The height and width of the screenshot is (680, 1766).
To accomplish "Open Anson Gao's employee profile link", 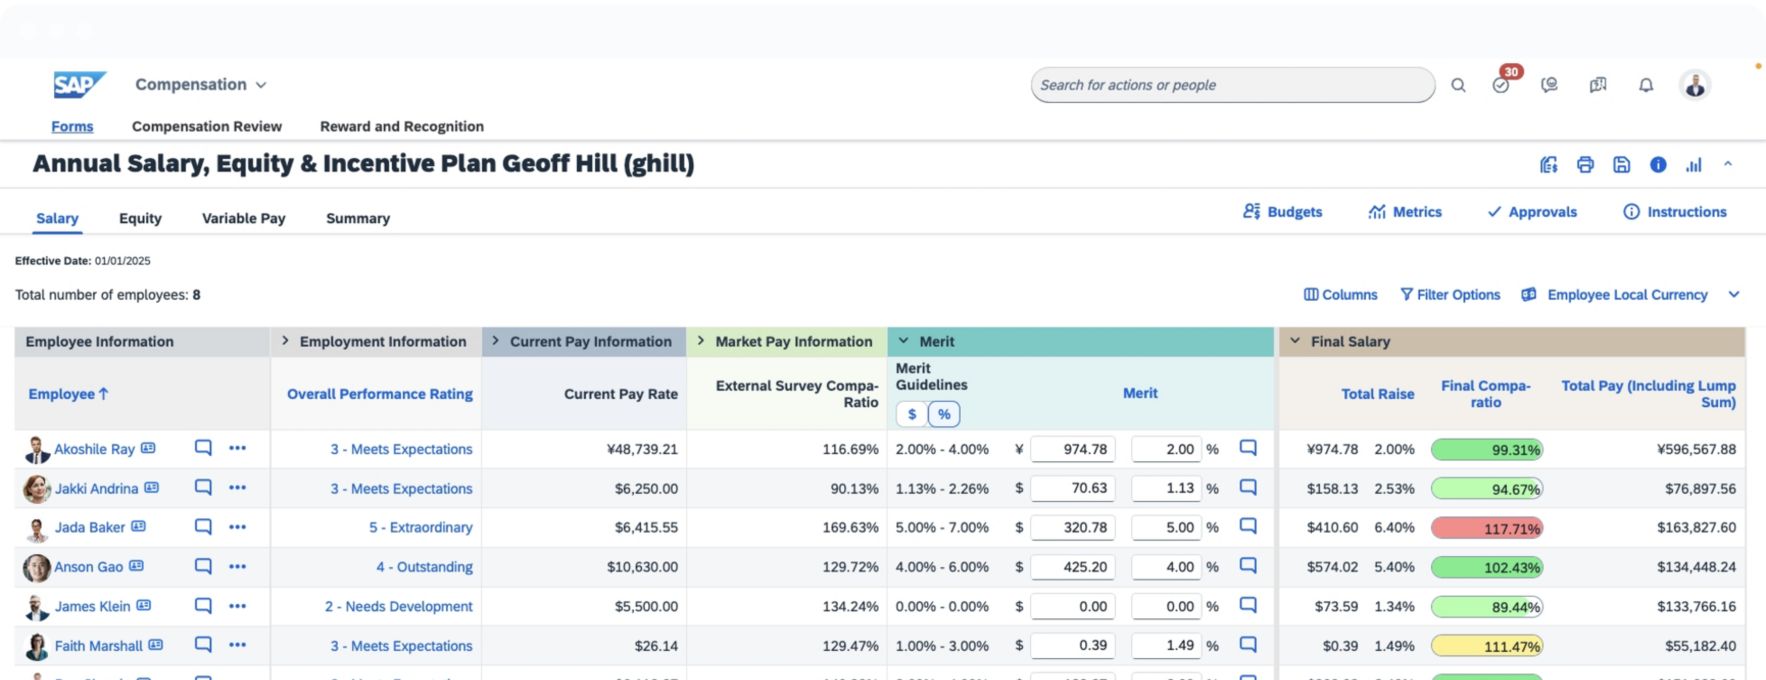I will pyautogui.click(x=88, y=567).
